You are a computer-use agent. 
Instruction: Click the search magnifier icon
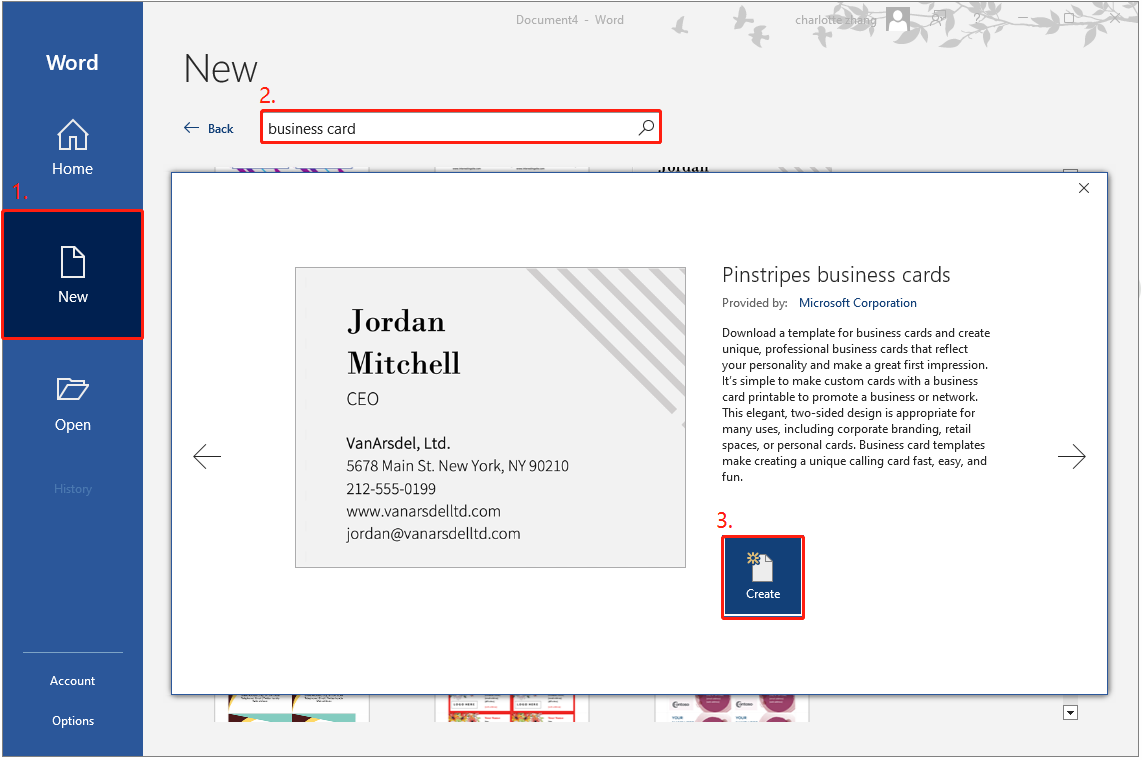tap(646, 128)
